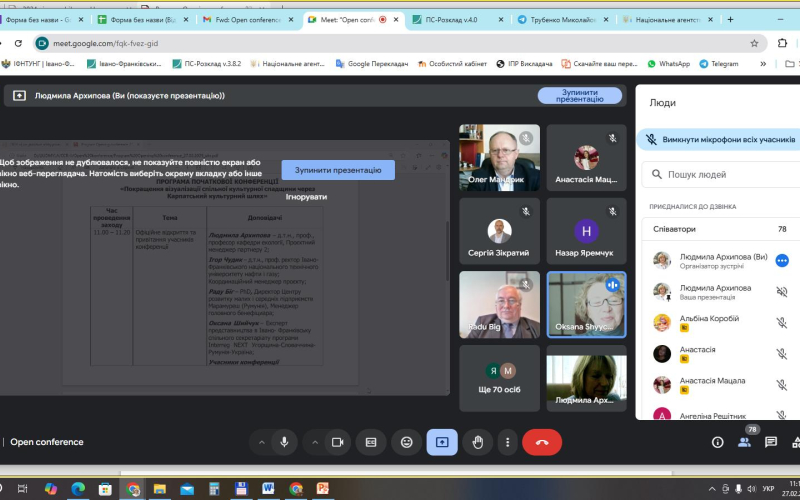This screenshot has height=500, width=800.
Task: Toggle the people panel icon showing 78
Action: (744, 442)
